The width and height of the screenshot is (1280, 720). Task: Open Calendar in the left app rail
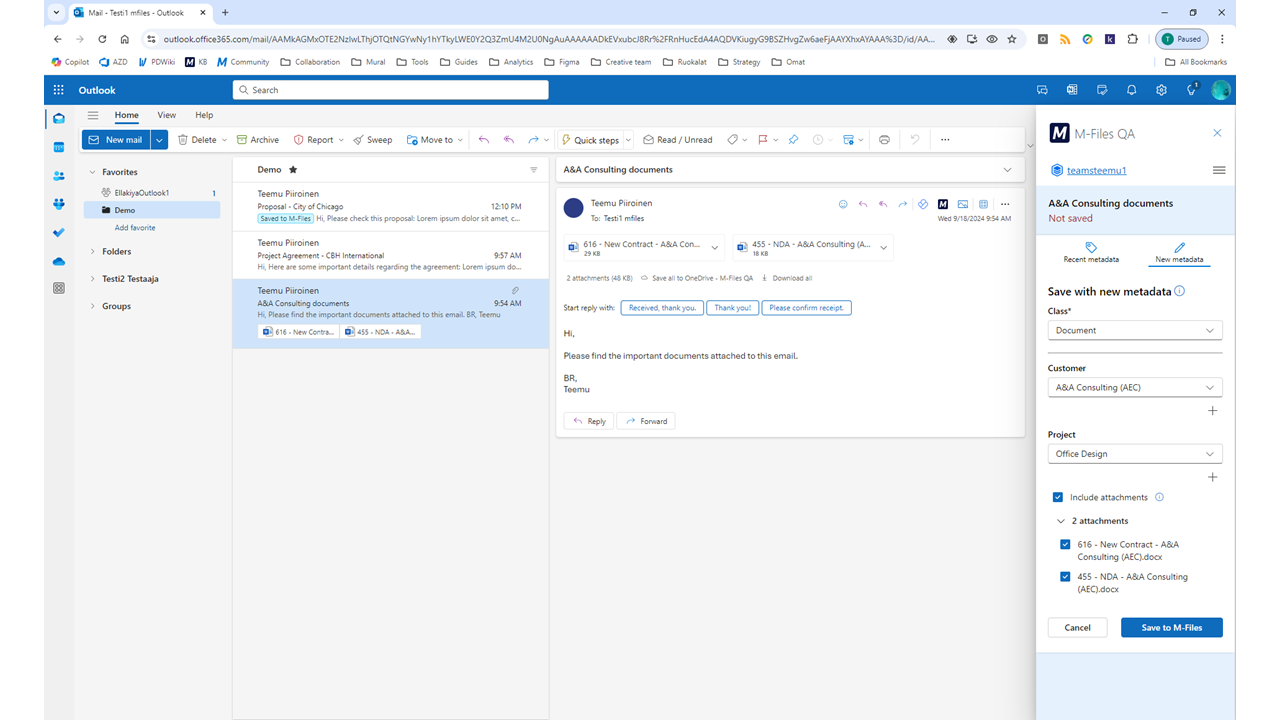pyautogui.click(x=59, y=147)
